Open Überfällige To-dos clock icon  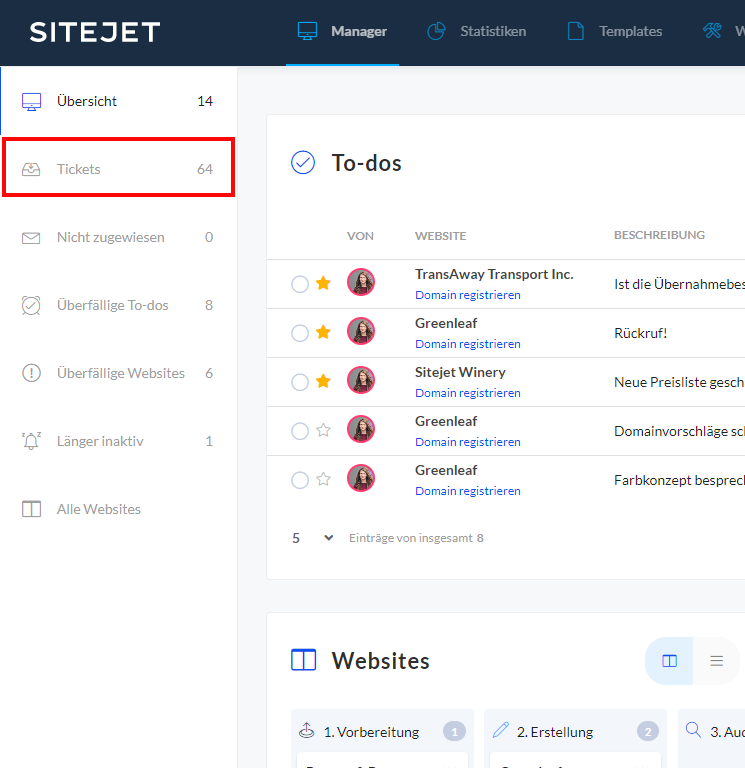point(31,306)
